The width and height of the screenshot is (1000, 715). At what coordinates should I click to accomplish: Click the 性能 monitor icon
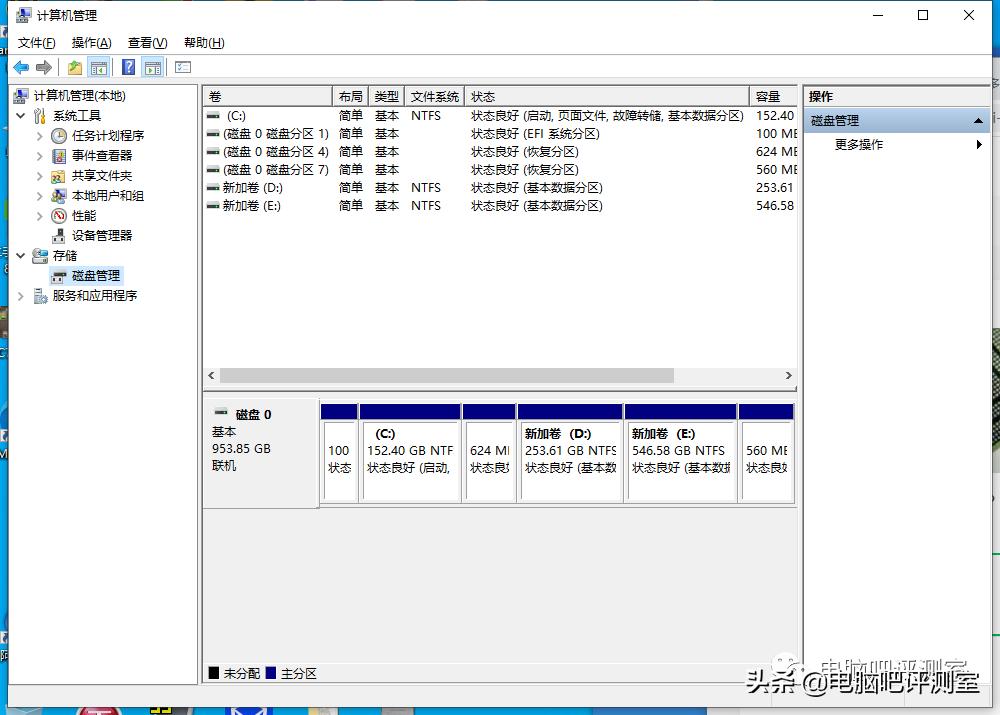tap(59, 216)
